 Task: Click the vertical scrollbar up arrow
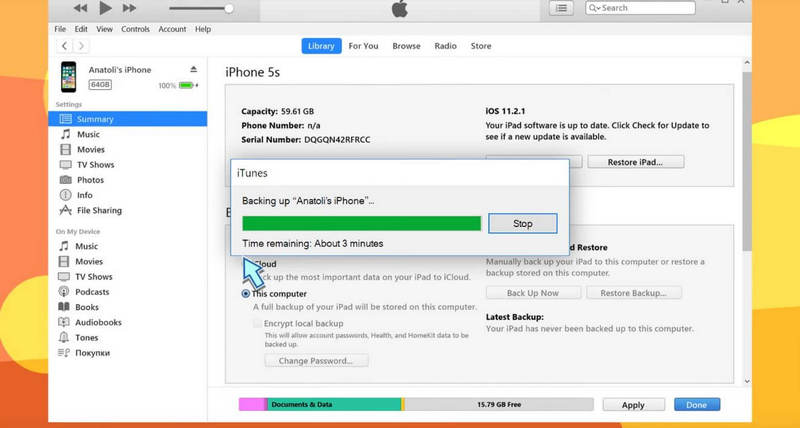(x=747, y=63)
